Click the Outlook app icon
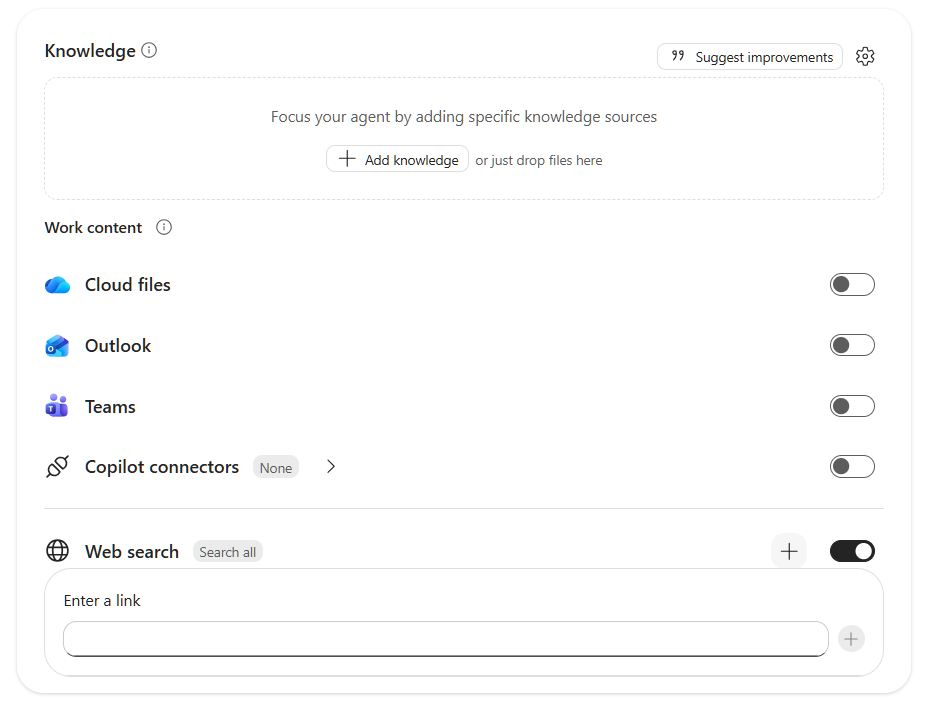This screenshot has height=713, width=934. pos(57,345)
